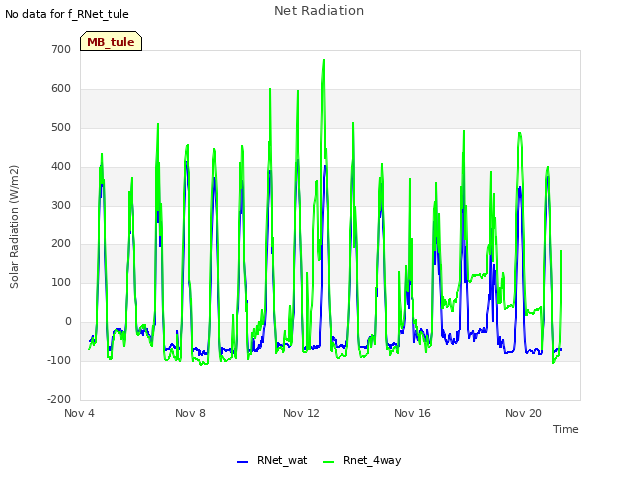Click the 500 y-axis tick label
Image resolution: width=640 pixels, height=480 pixels.
pyautogui.click(x=61, y=127)
